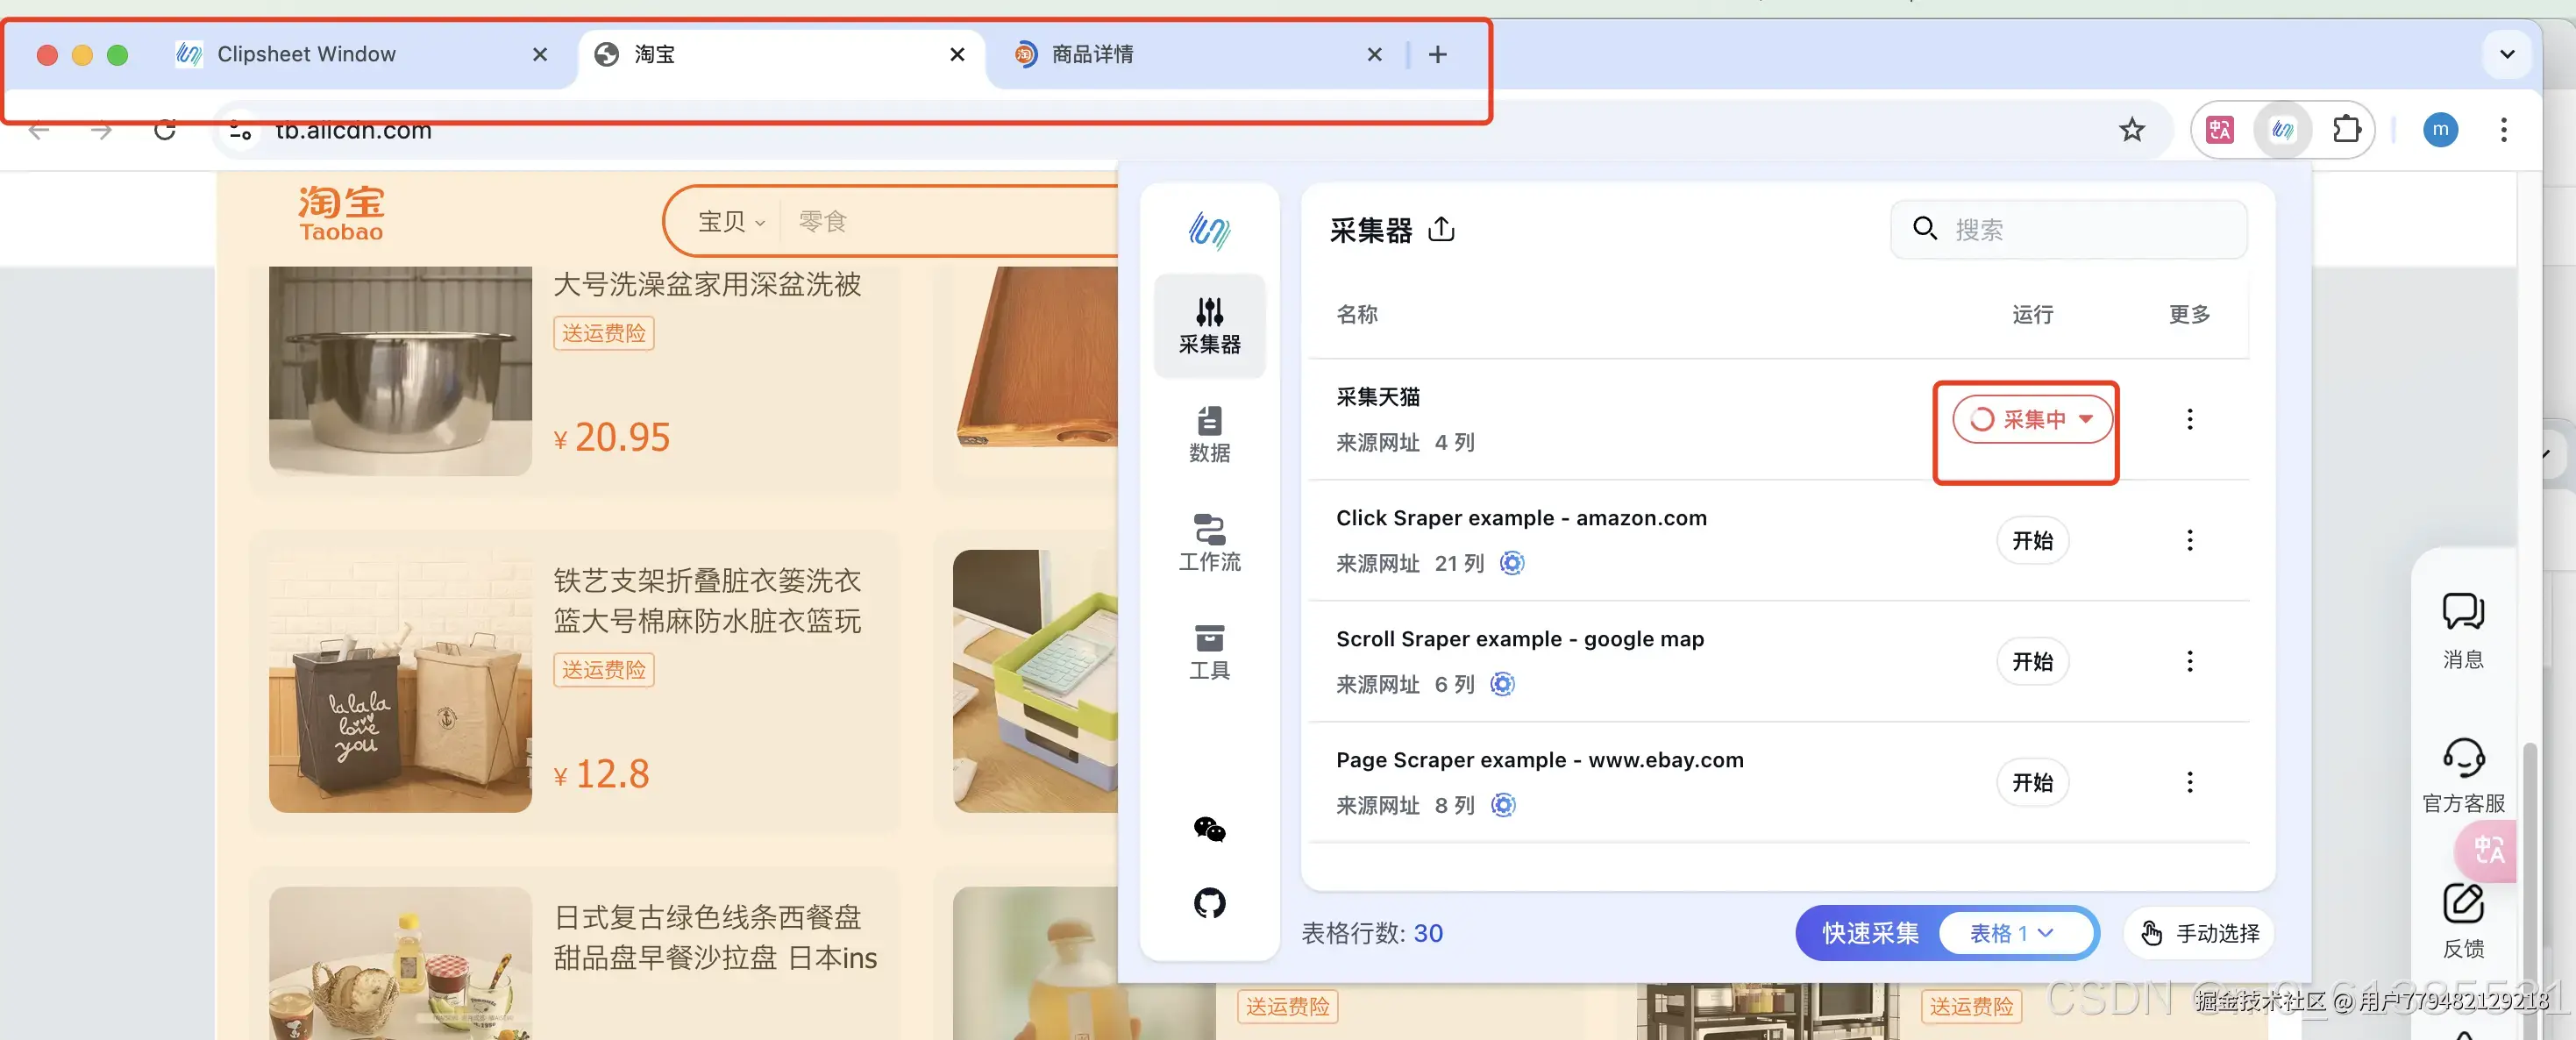Click the GitHub icon in sidebar
Screen dimensions: 2576x1040
[x=1209, y=903]
